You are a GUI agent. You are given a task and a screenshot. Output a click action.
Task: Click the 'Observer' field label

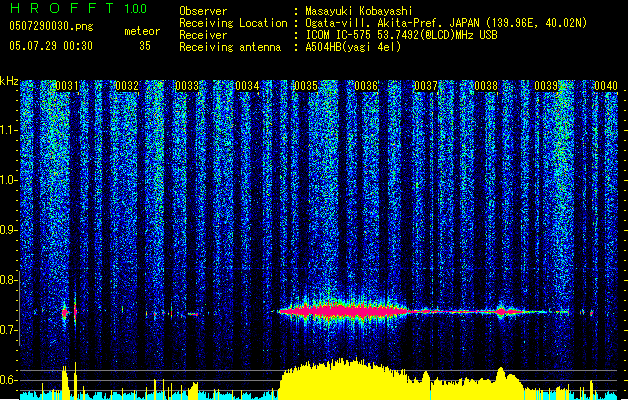pos(203,11)
